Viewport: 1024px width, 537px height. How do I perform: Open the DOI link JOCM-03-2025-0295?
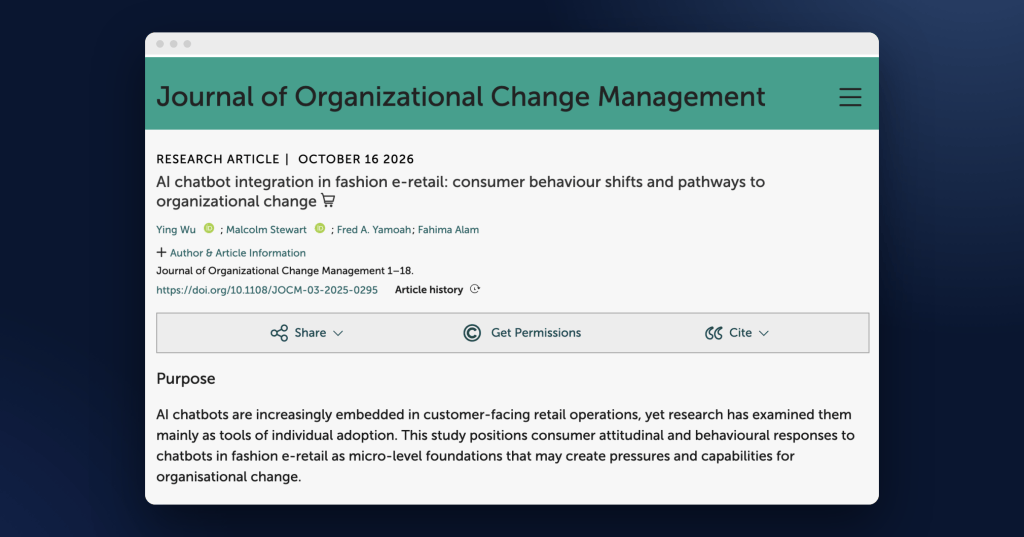point(266,290)
